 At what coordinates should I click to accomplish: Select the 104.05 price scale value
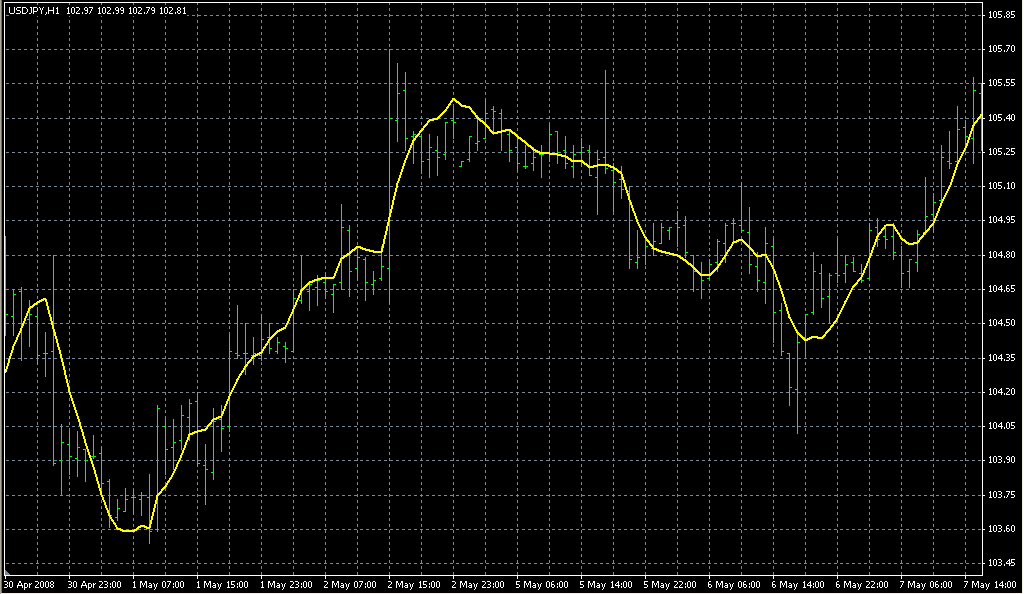tap(1001, 426)
